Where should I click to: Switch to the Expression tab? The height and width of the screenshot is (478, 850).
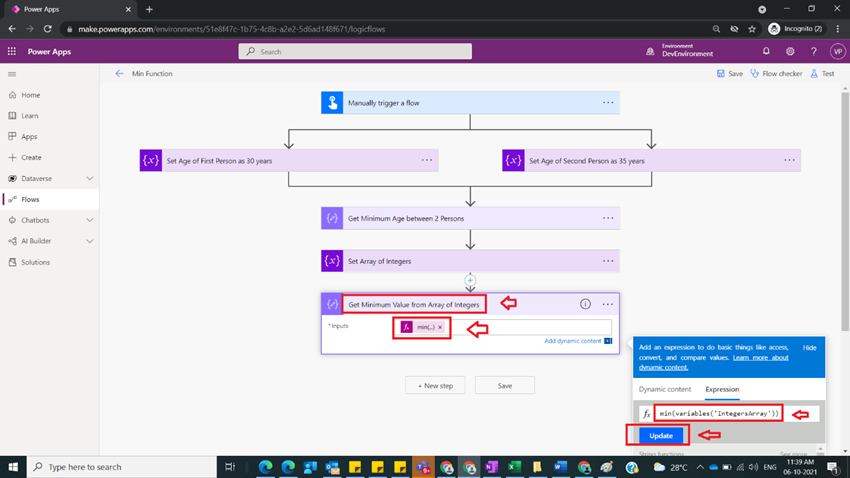pos(722,389)
